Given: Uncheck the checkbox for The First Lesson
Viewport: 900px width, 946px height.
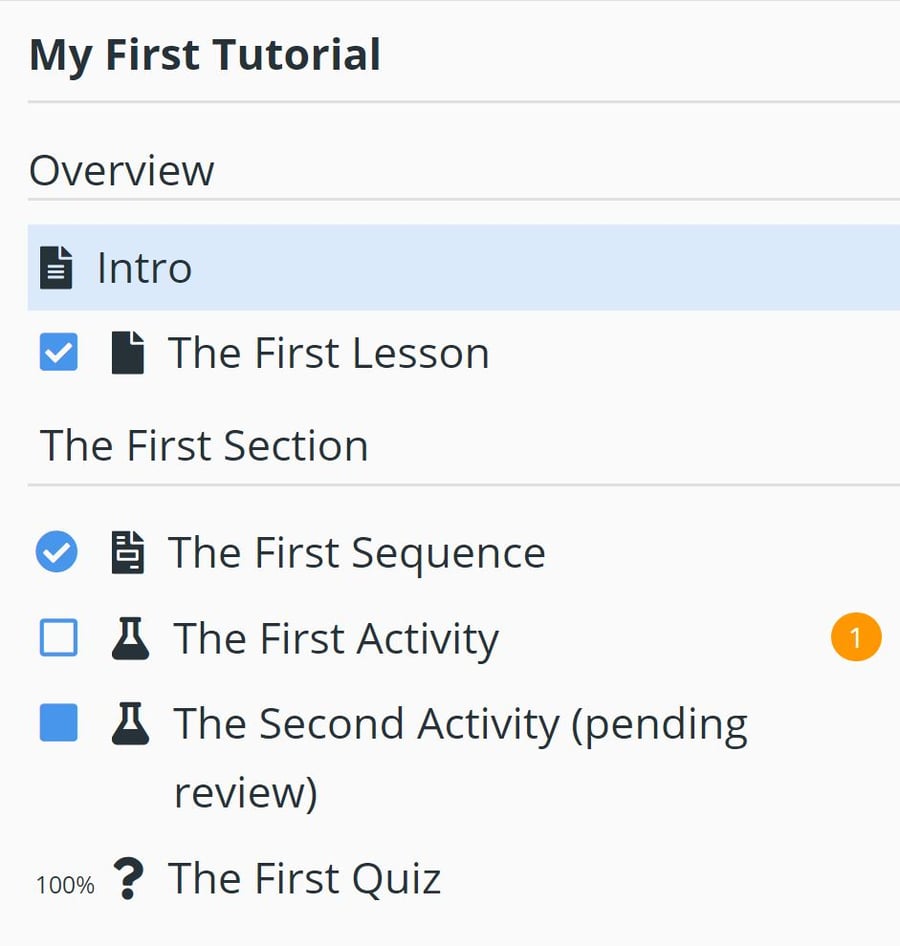Looking at the screenshot, I should [x=57, y=352].
